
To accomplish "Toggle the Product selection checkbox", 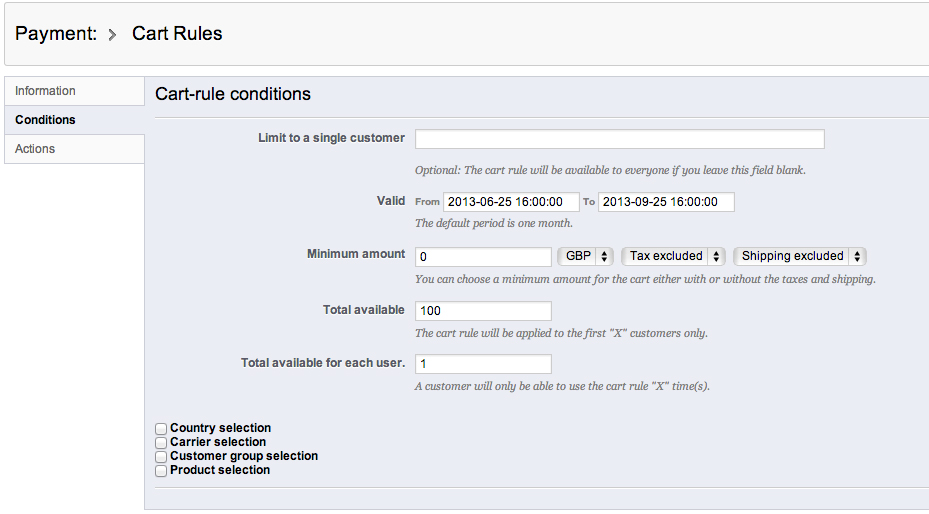I will click(161, 471).
